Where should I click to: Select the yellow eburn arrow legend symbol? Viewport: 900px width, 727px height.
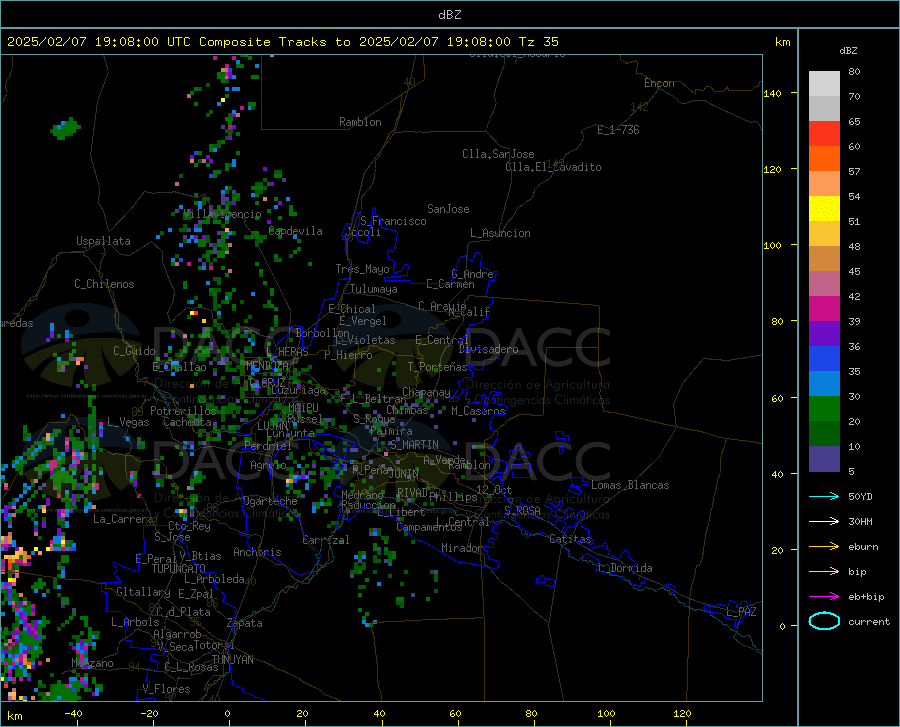pos(824,547)
